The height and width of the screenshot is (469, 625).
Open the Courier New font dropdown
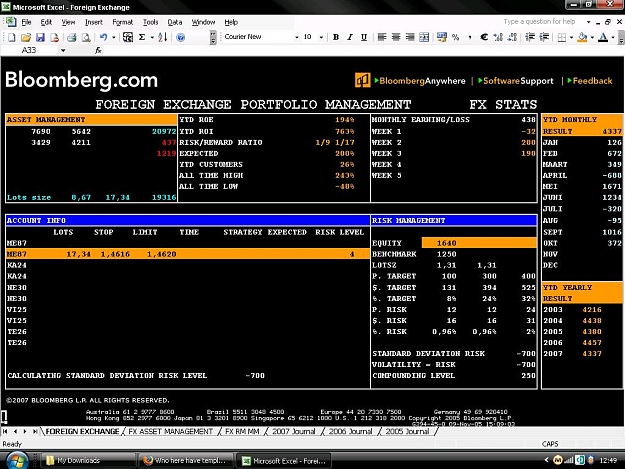(x=297, y=37)
